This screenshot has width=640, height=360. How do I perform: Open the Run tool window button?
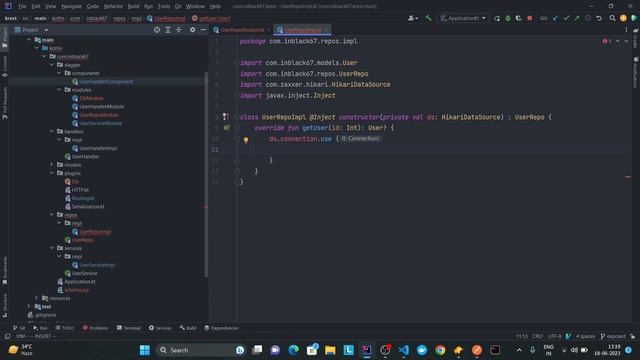point(40,328)
